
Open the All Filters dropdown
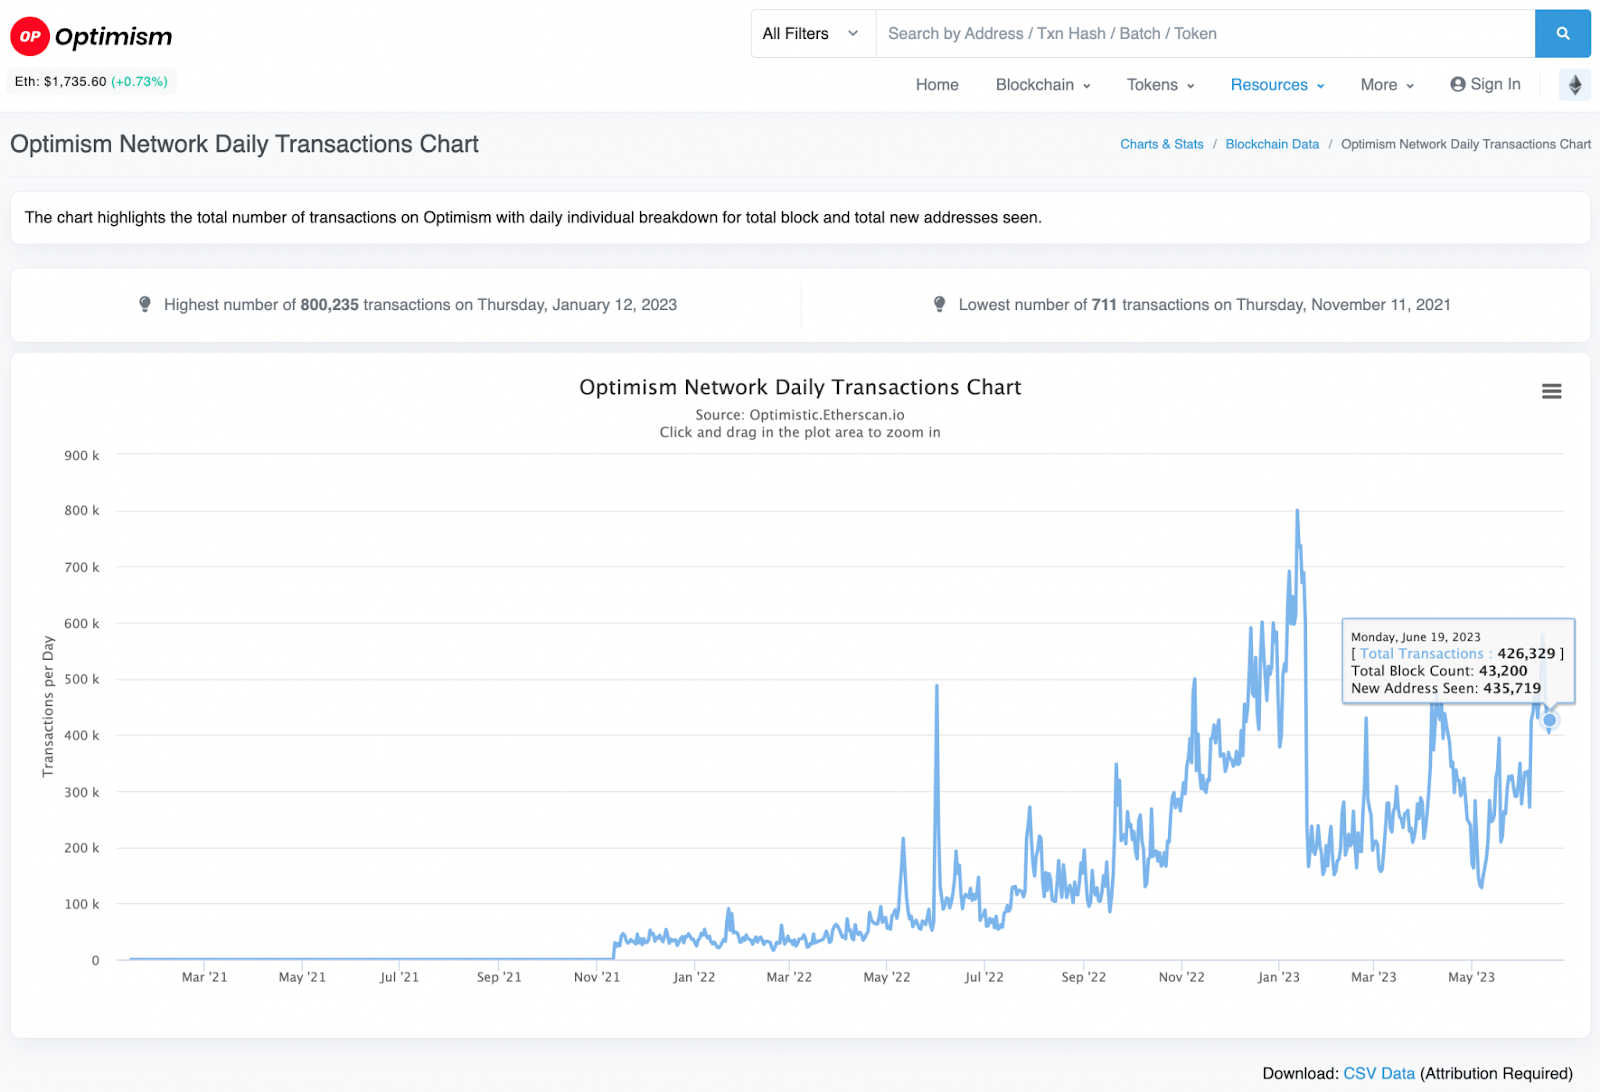(x=813, y=34)
